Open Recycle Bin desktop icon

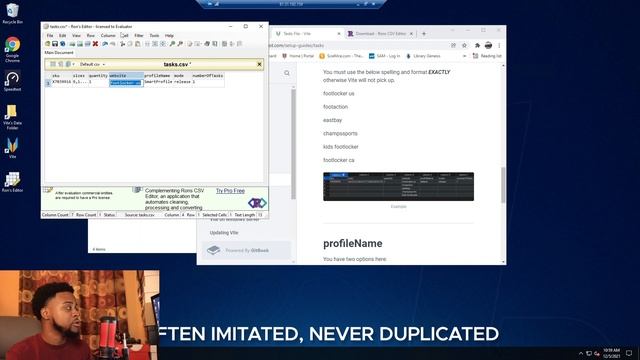point(12,13)
